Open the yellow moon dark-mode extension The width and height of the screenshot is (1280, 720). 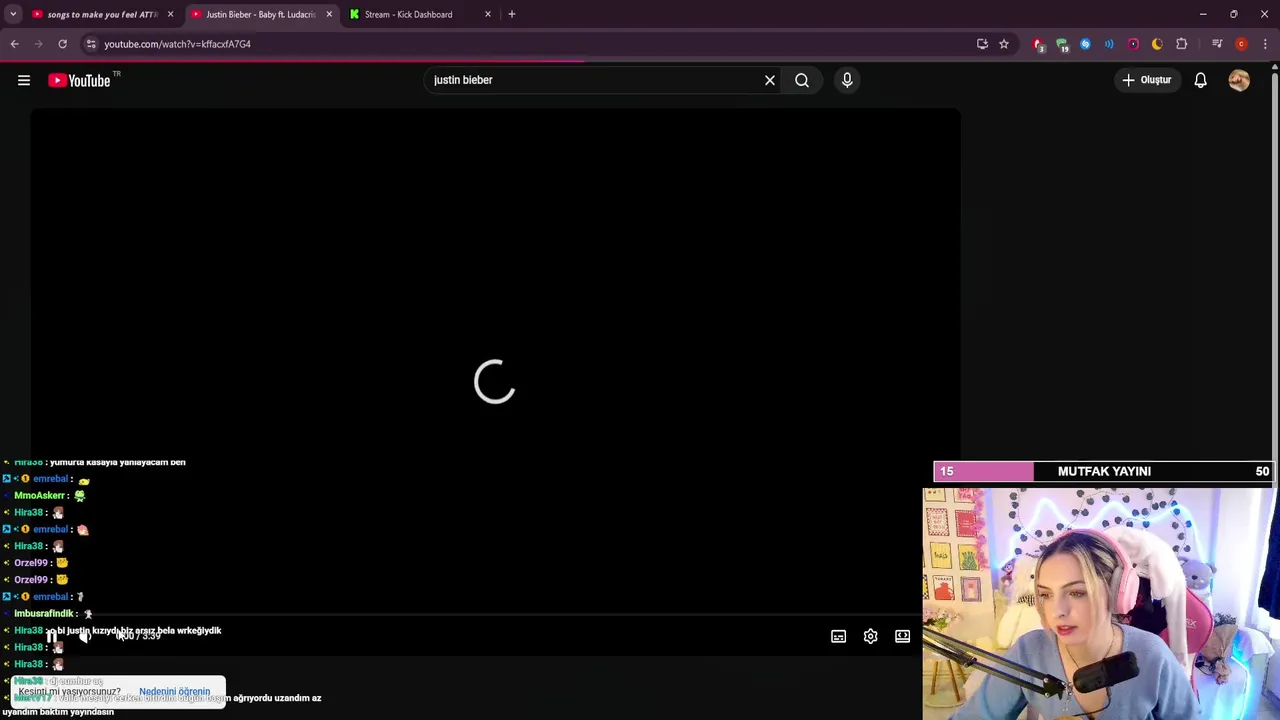[x=1157, y=44]
